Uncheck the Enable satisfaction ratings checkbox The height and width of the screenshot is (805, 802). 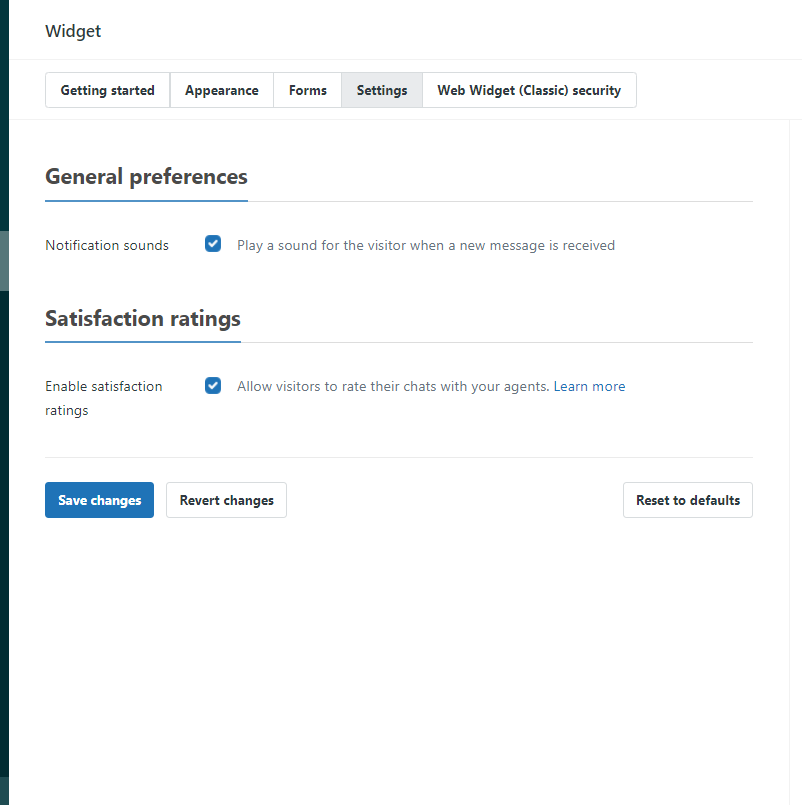[213, 386]
